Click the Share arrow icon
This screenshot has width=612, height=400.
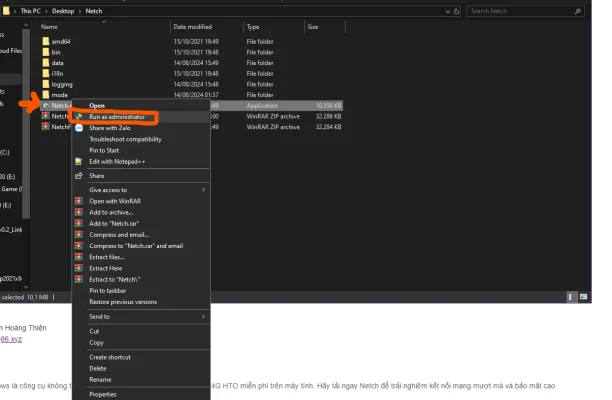(x=79, y=176)
